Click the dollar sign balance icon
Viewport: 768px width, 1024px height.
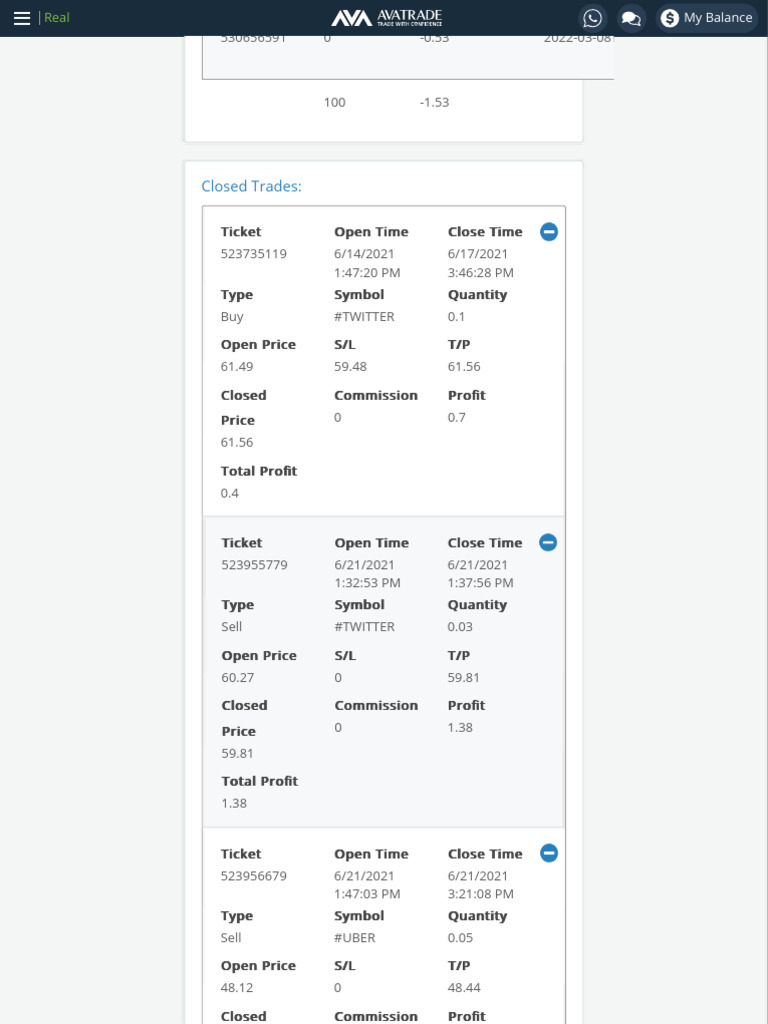(x=670, y=18)
